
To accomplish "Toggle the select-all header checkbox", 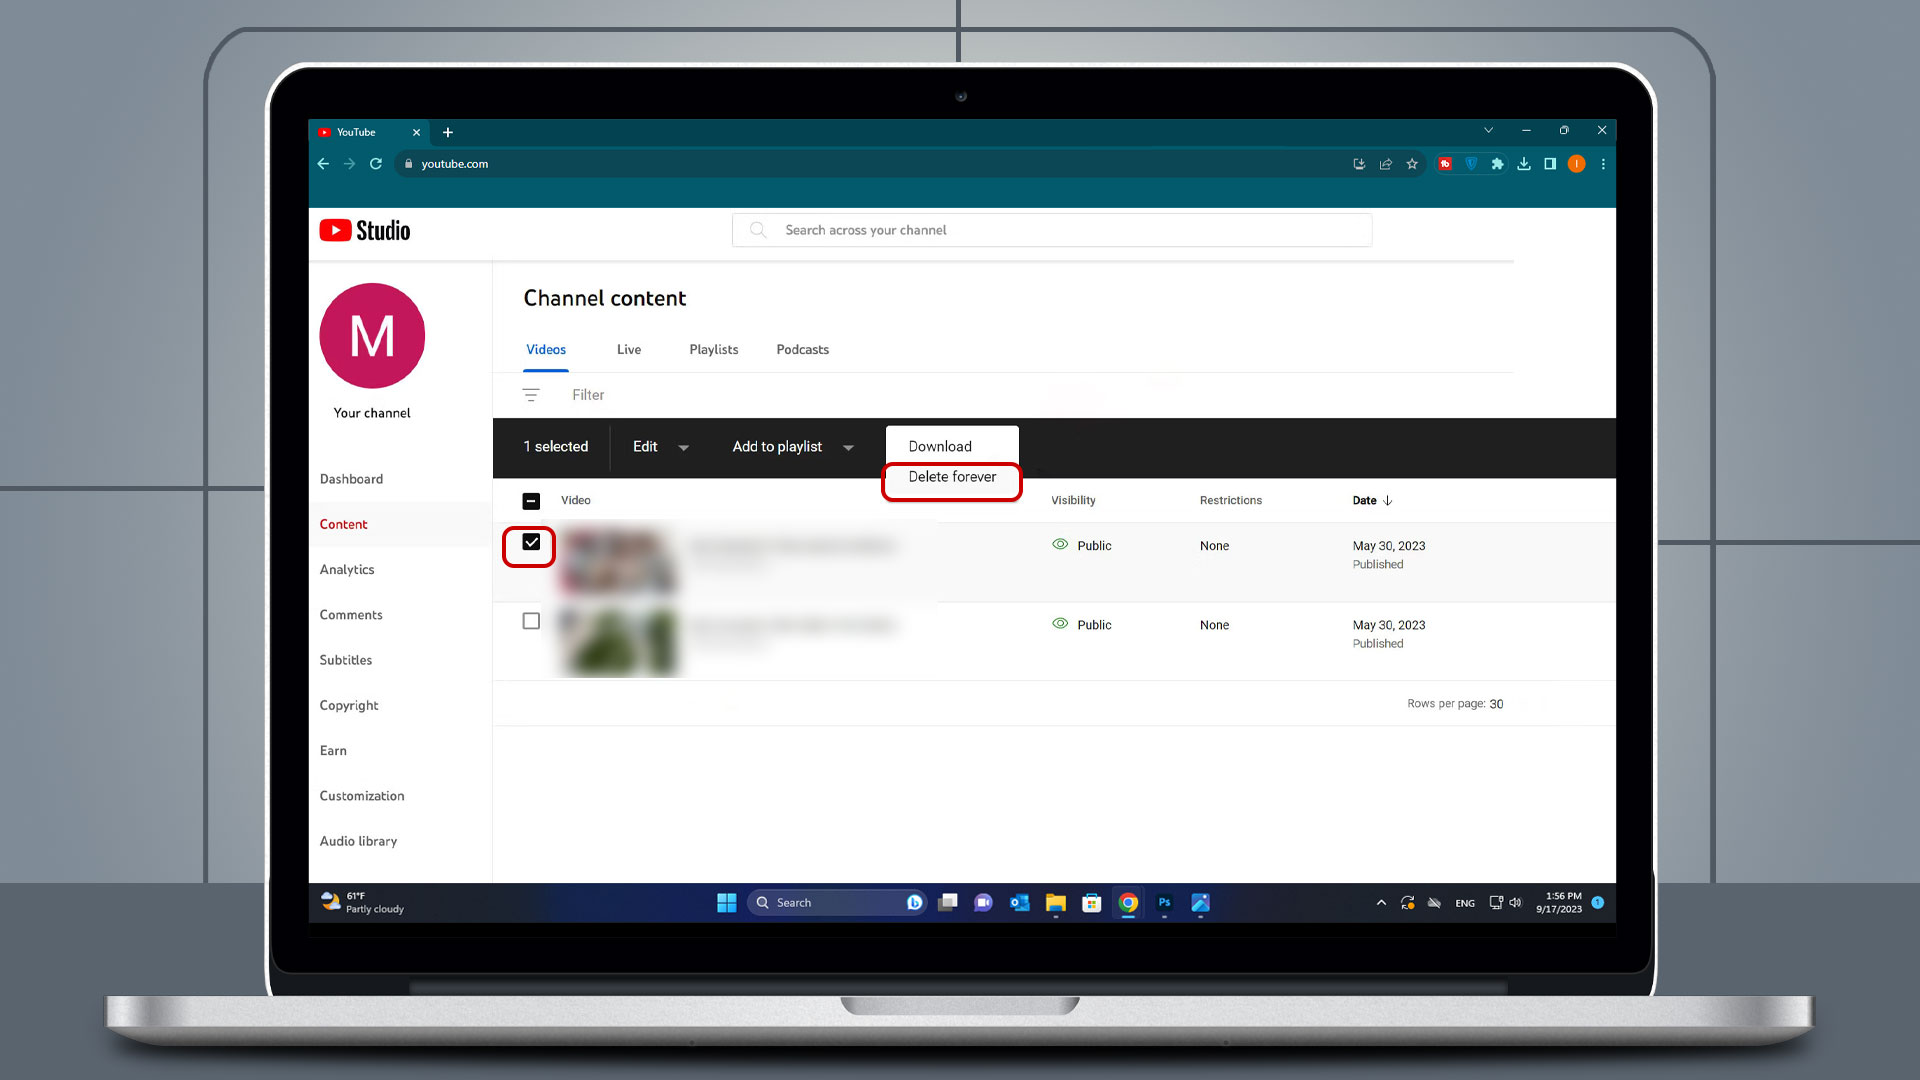I will tap(531, 498).
